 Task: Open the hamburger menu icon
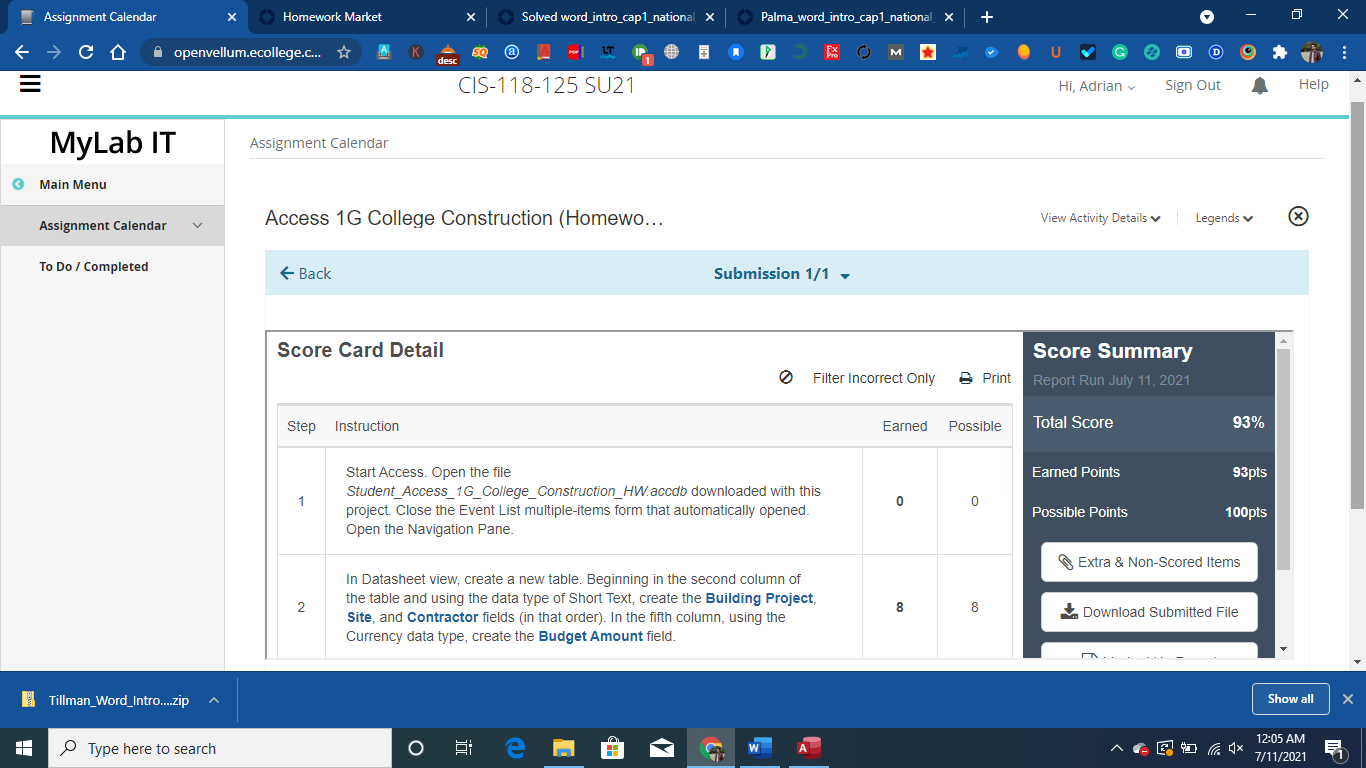click(30, 84)
